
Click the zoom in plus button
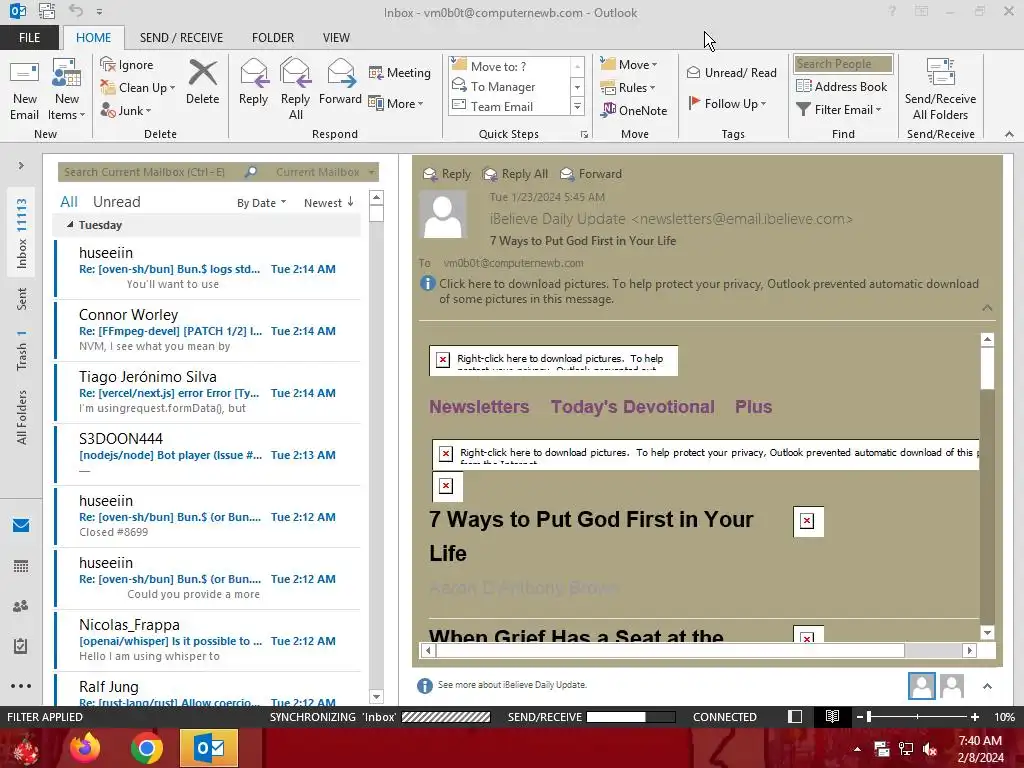point(975,716)
